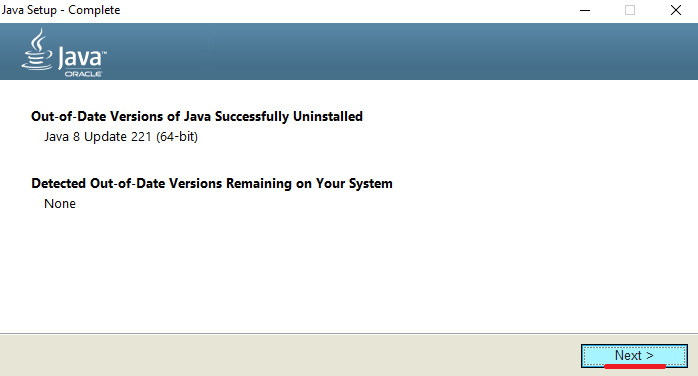Click the words "Your System" in the second heading

(354, 184)
